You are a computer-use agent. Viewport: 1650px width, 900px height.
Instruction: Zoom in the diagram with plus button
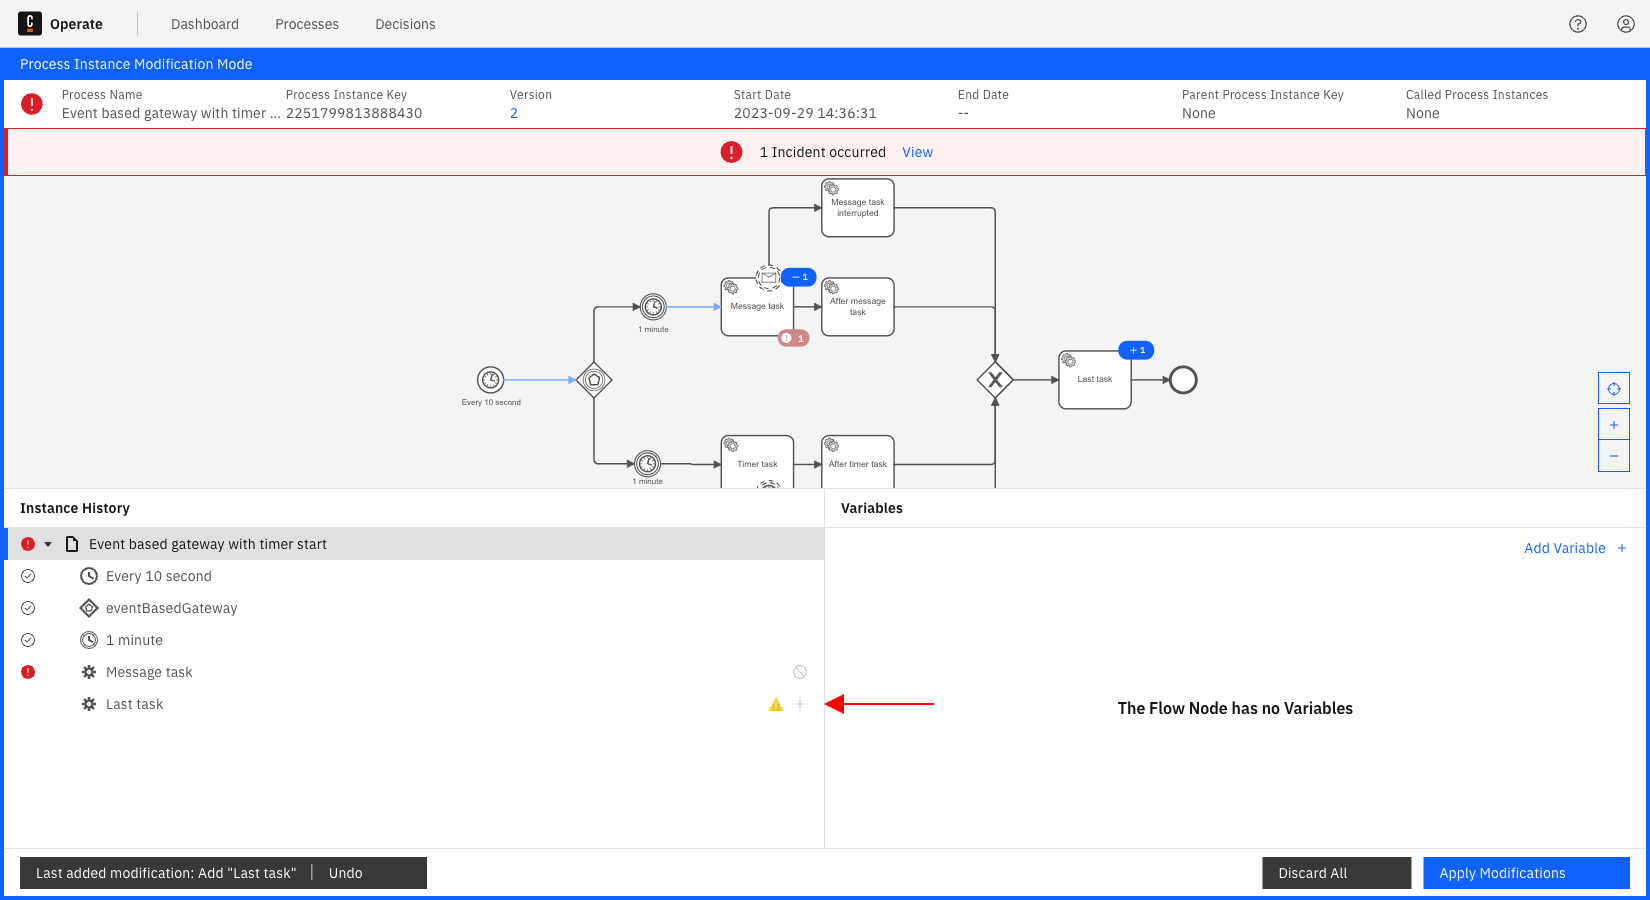click(x=1614, y=425)
